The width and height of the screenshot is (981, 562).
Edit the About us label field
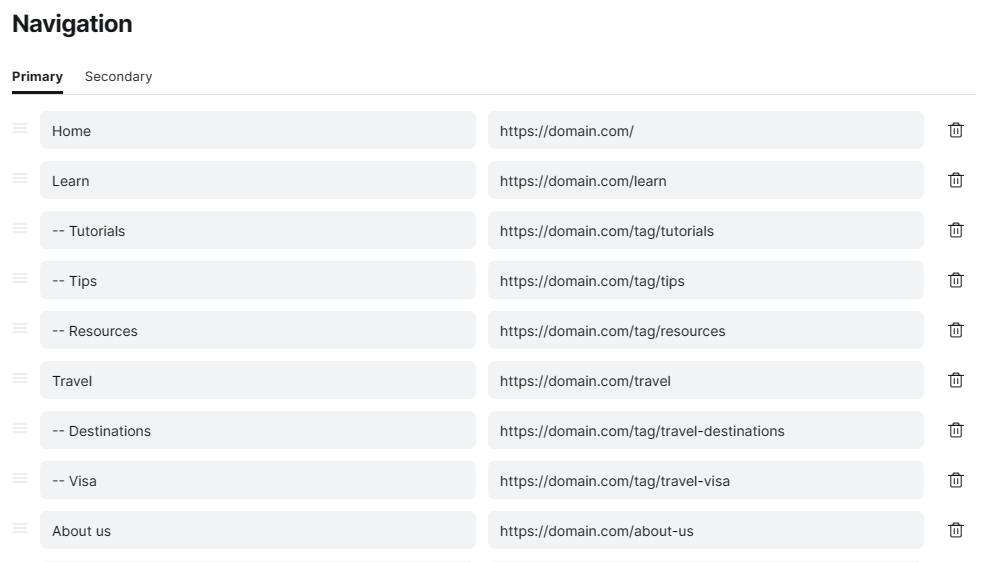[x=257, y=530]
